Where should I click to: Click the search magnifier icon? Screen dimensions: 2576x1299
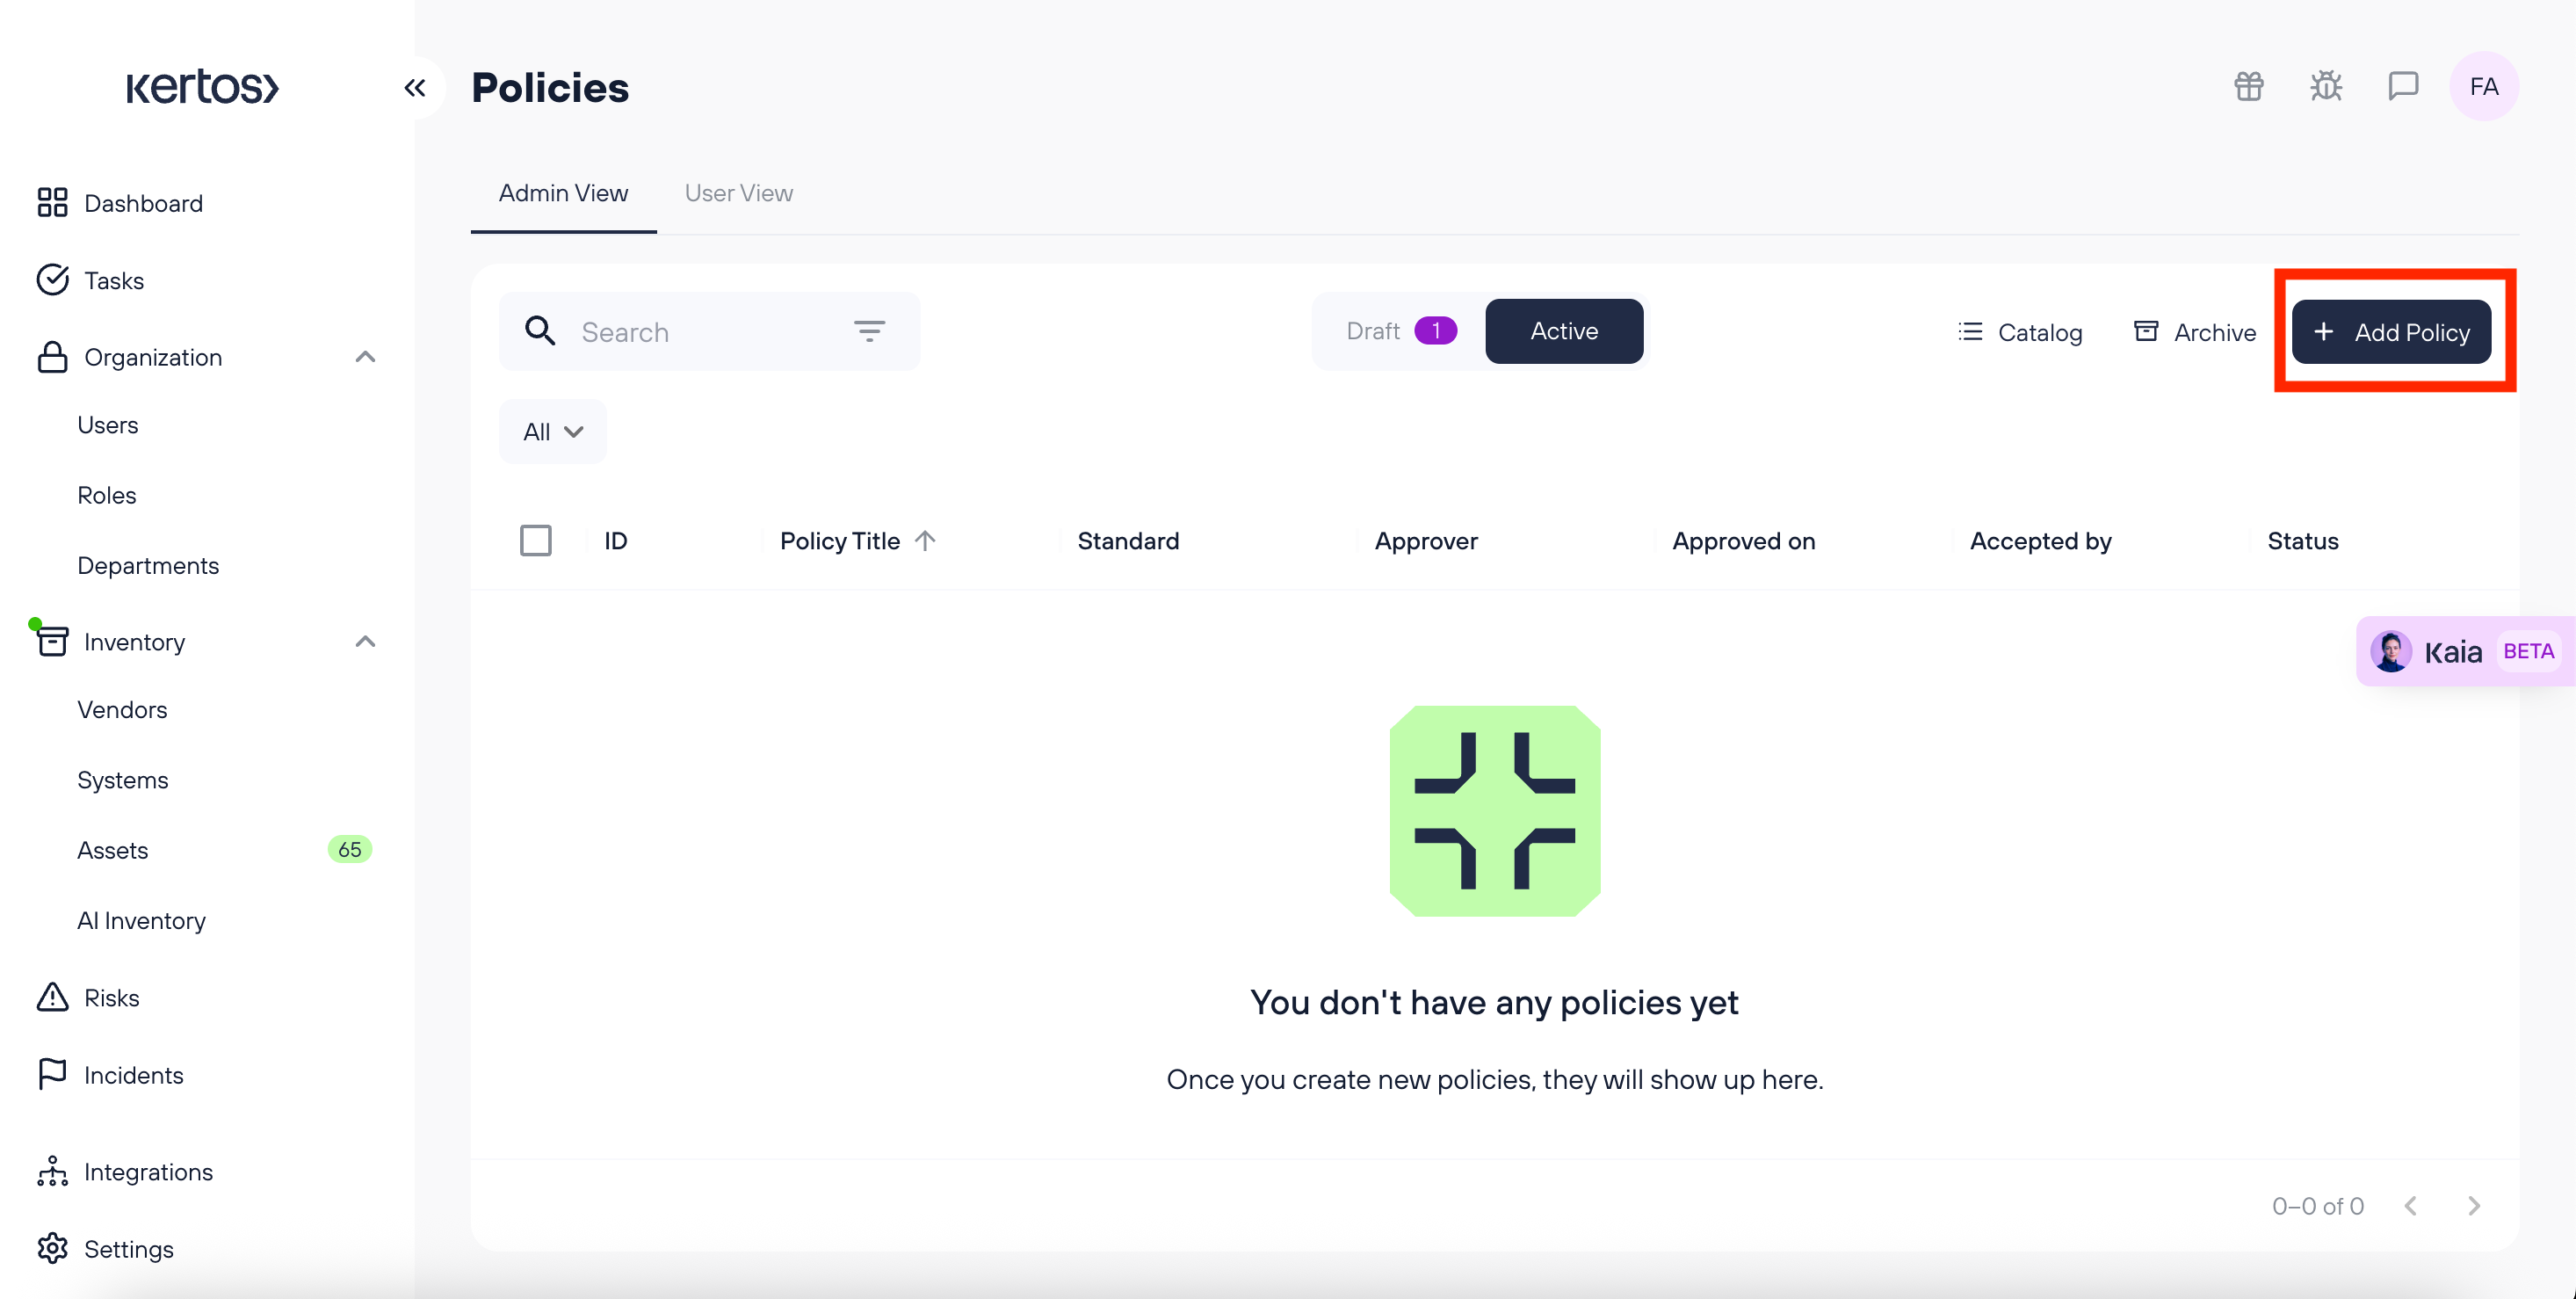click(x=540, y=331)
